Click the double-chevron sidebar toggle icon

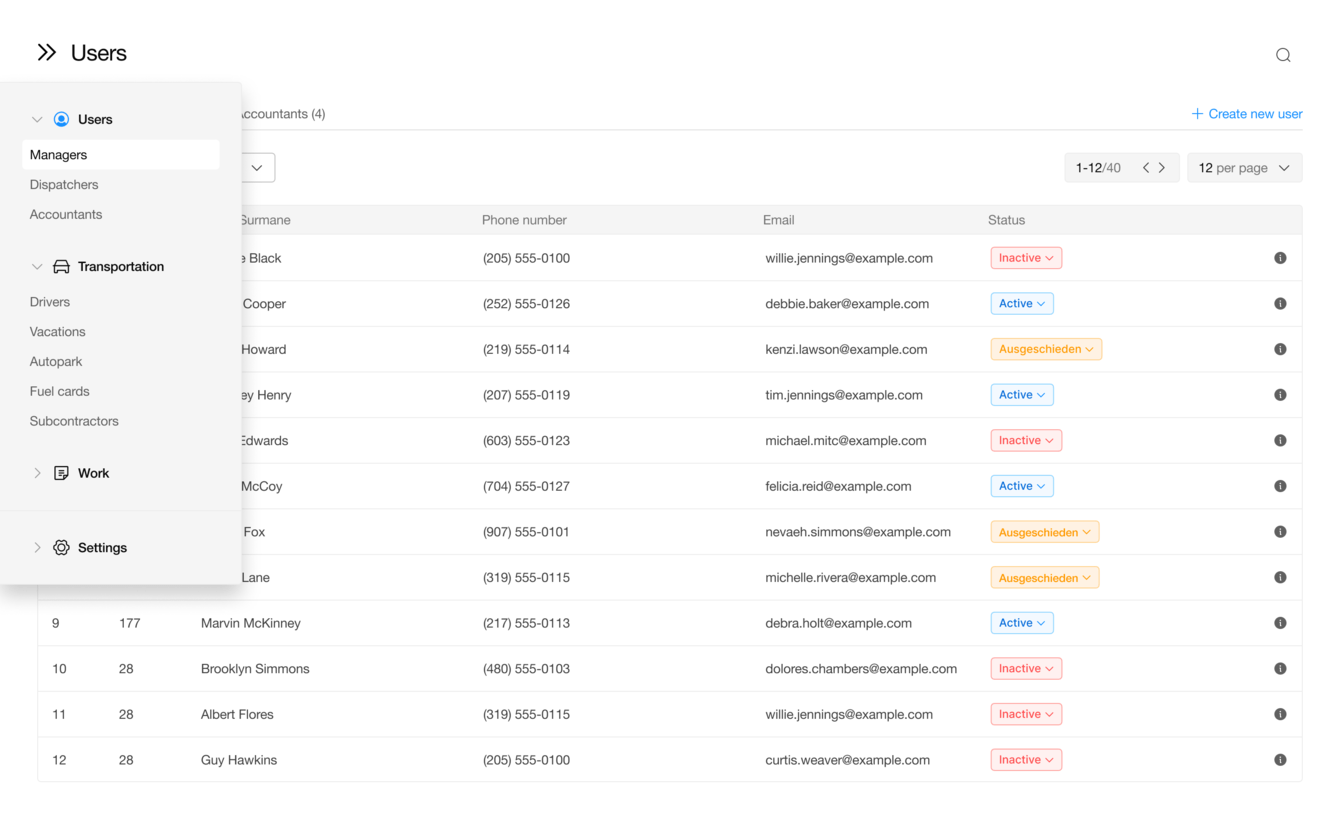coord(46,53)
